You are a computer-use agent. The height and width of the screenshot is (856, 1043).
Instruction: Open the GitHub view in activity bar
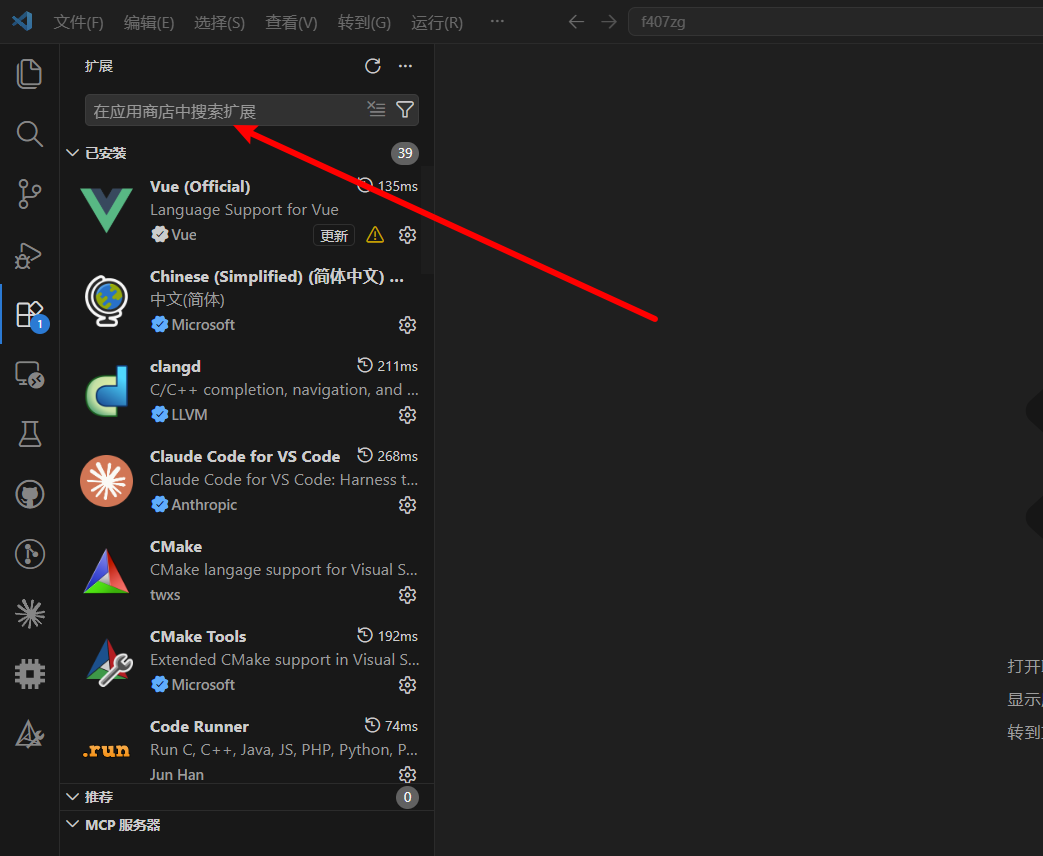click(x=29, y=494)
